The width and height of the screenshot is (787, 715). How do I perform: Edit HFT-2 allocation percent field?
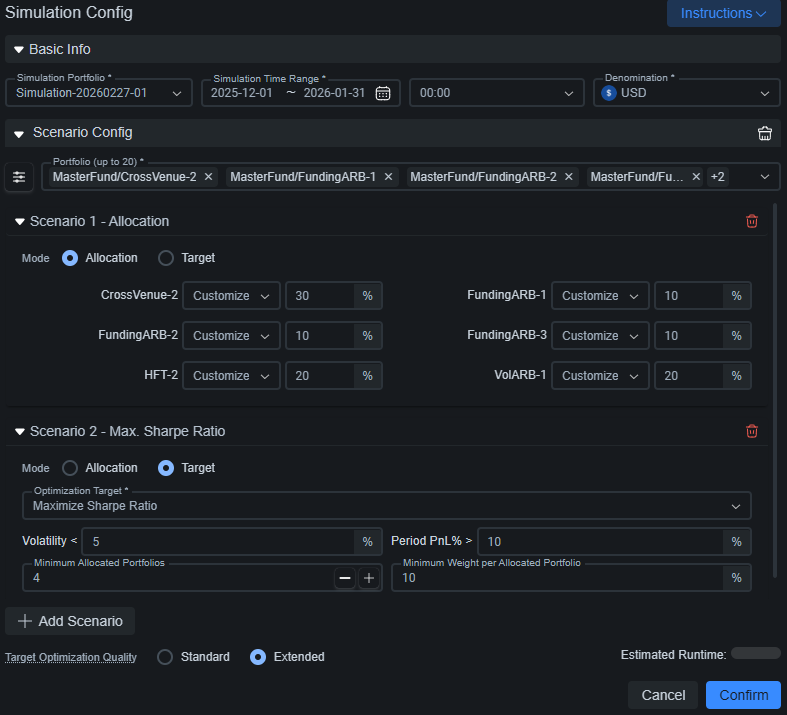click(x=320, y=376)
